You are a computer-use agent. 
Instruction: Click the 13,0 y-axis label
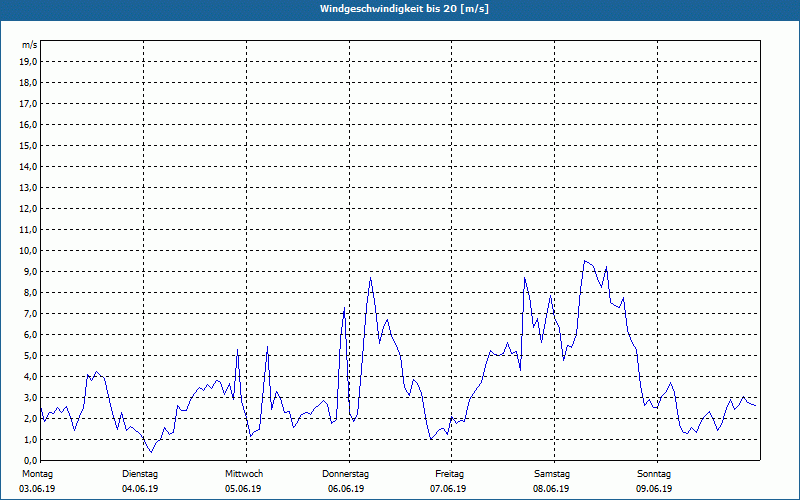pyautogui.click(x=28, y=187)
